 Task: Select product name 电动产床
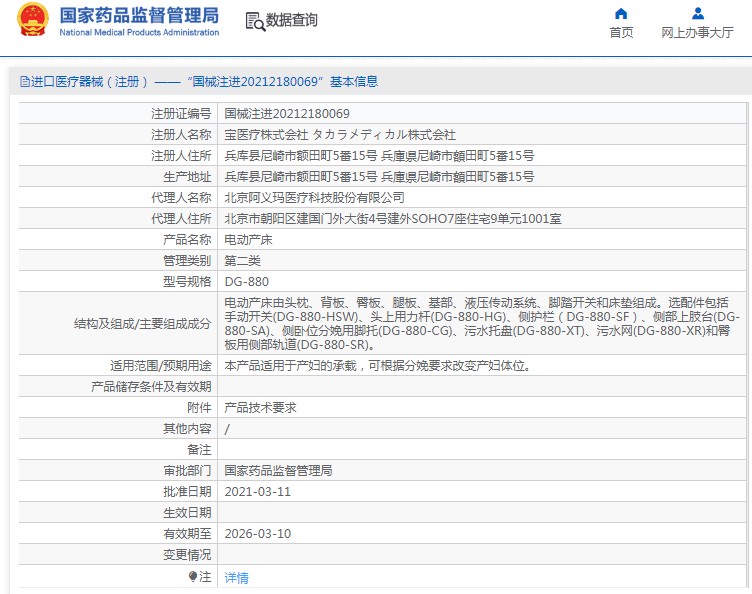(x=248, y=240)
